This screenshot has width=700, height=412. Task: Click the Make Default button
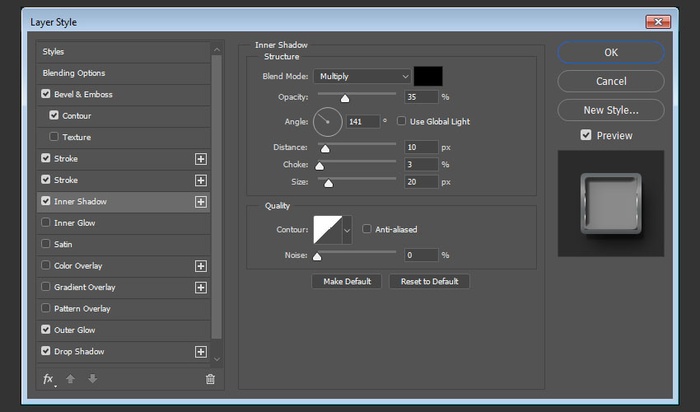click(x=347, y=282)
